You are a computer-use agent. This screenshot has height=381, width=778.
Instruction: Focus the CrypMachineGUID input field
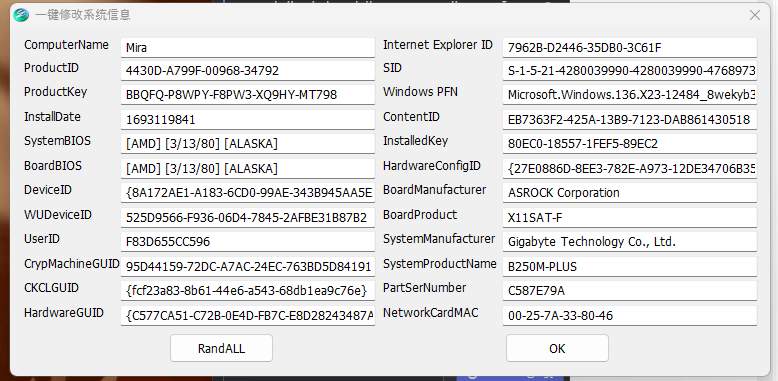248,266
